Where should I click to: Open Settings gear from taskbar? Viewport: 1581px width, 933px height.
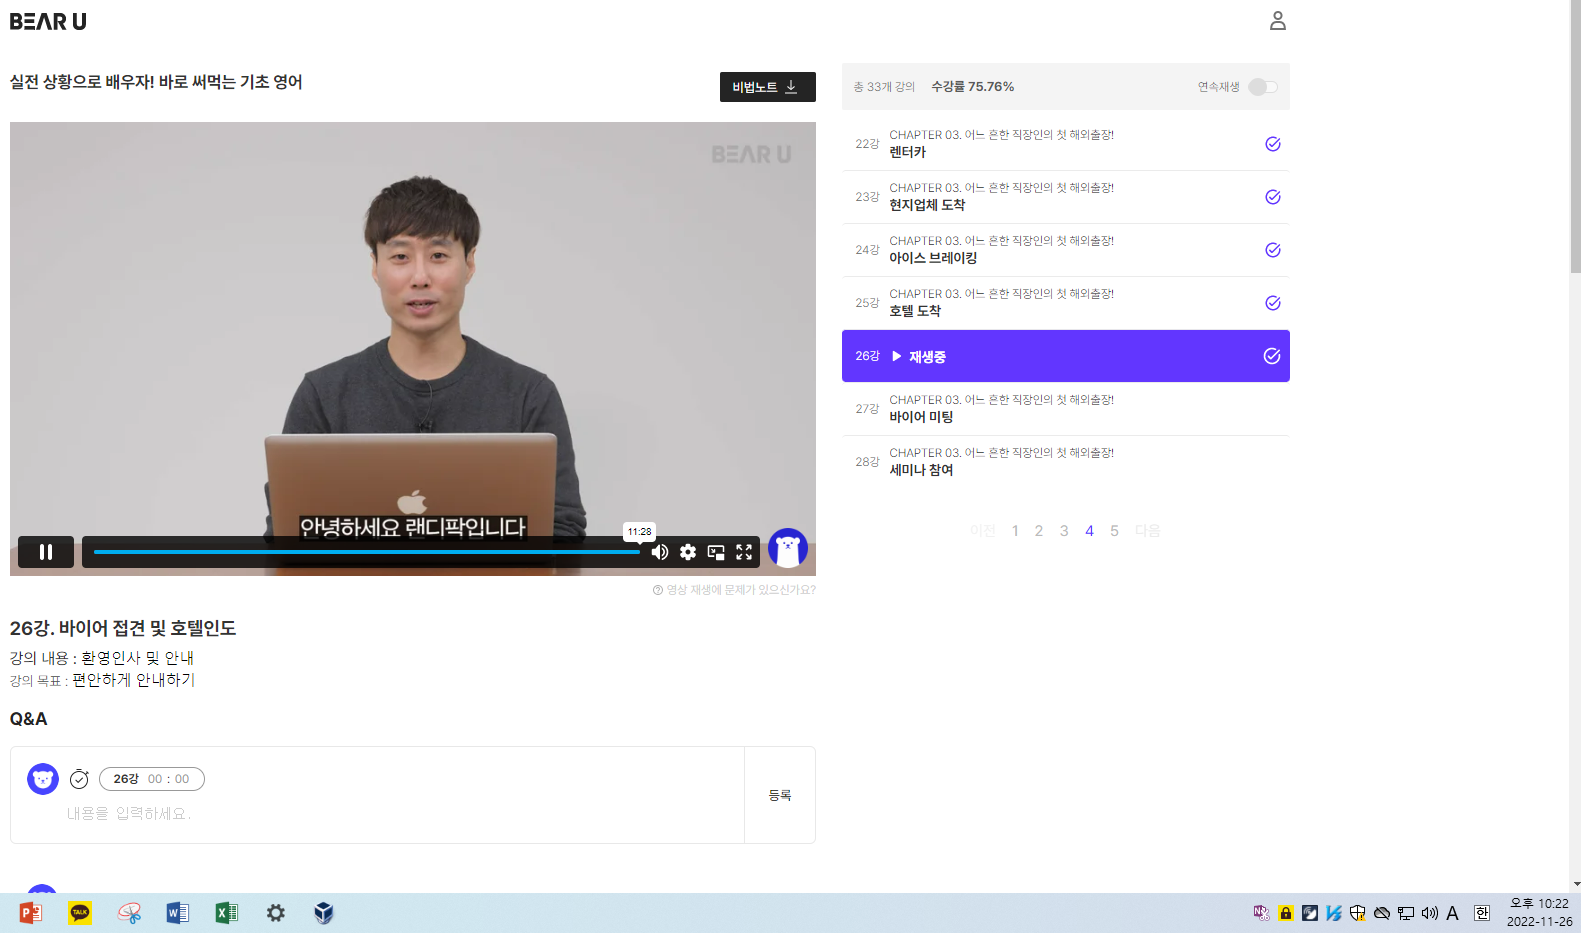pyautogui.click(x=276, y=913)
